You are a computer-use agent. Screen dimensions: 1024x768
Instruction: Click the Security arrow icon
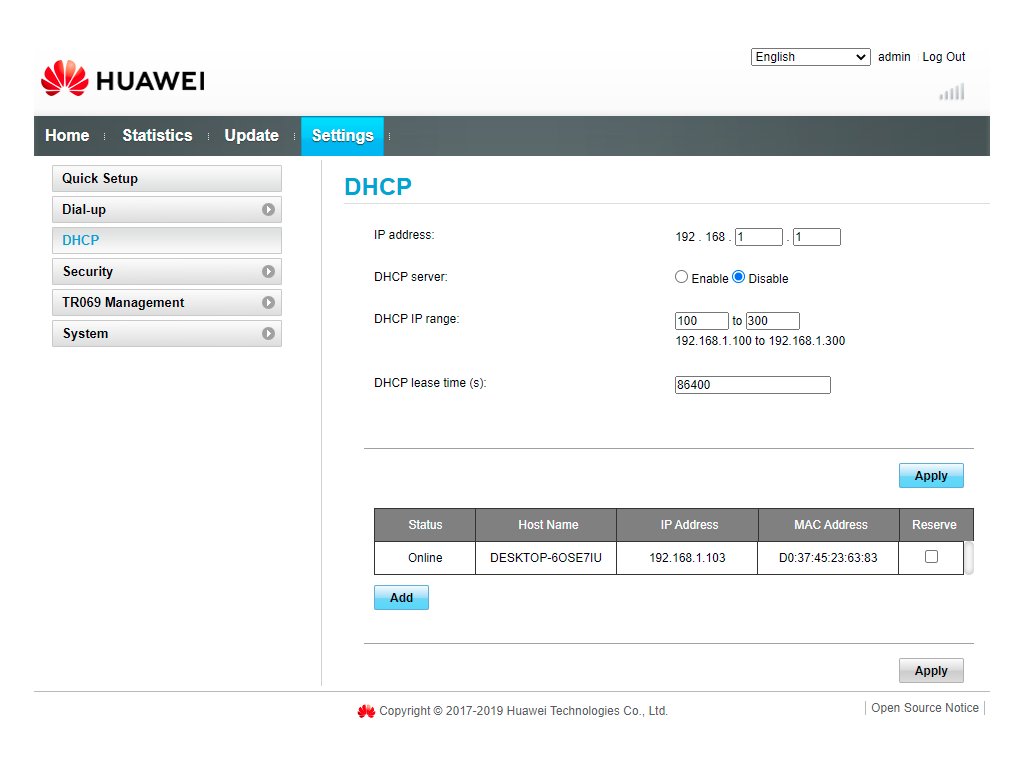pyautogui.click(x=268, y=272)
